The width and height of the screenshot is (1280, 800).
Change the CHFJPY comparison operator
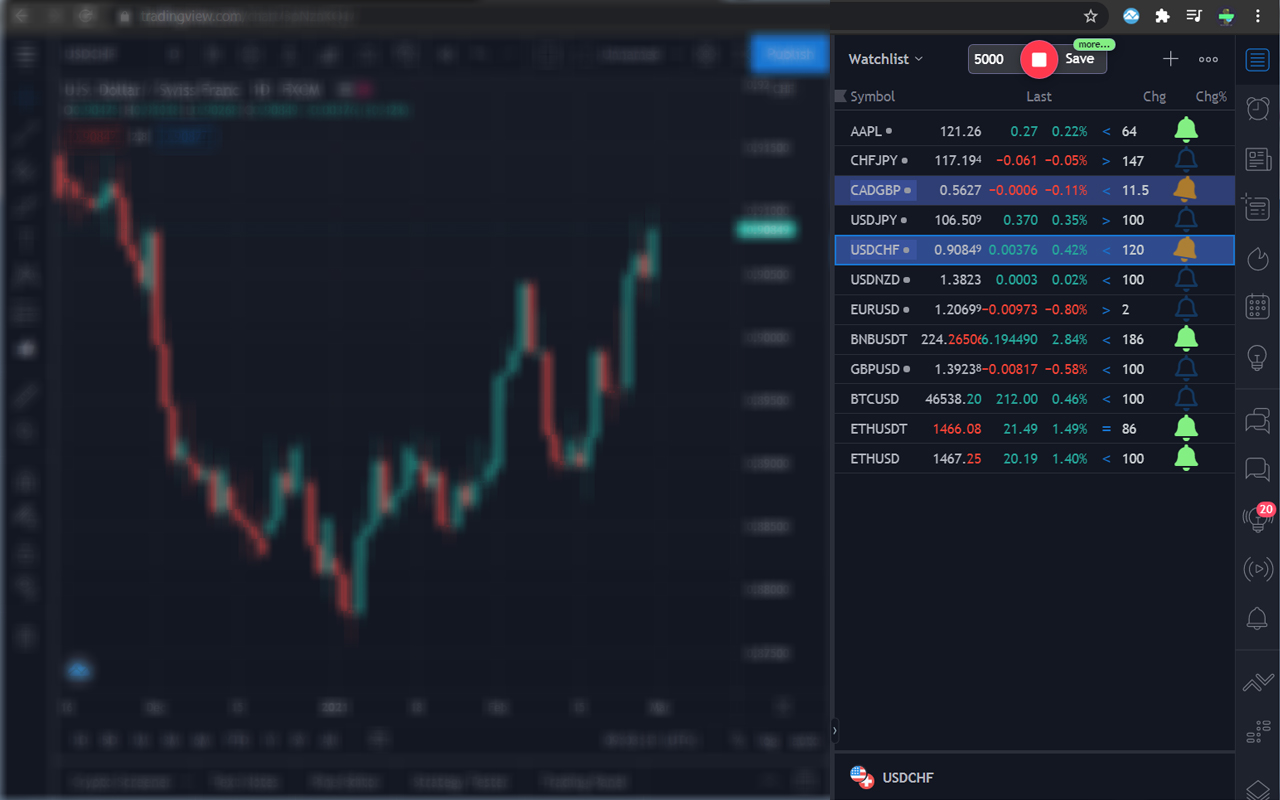[x=1106, y=161]
